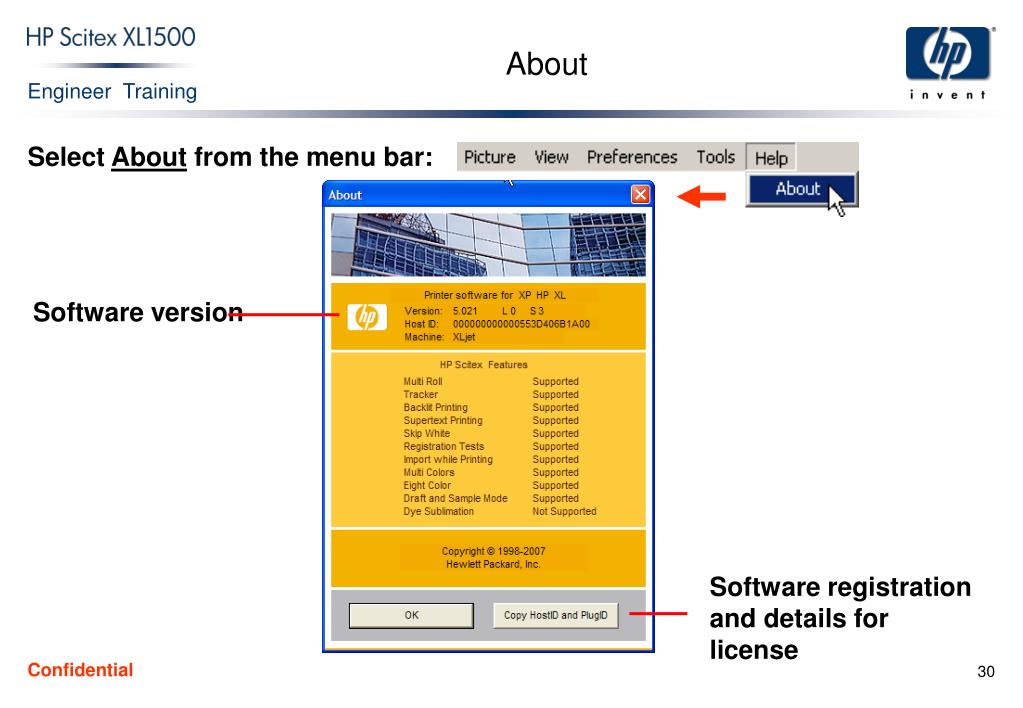Image resolution: width=1023 pixels, height=708 pixels.
Task: Click the 'S 3' value beside the version
Action: pyautogui.click(x=537, y=311)
